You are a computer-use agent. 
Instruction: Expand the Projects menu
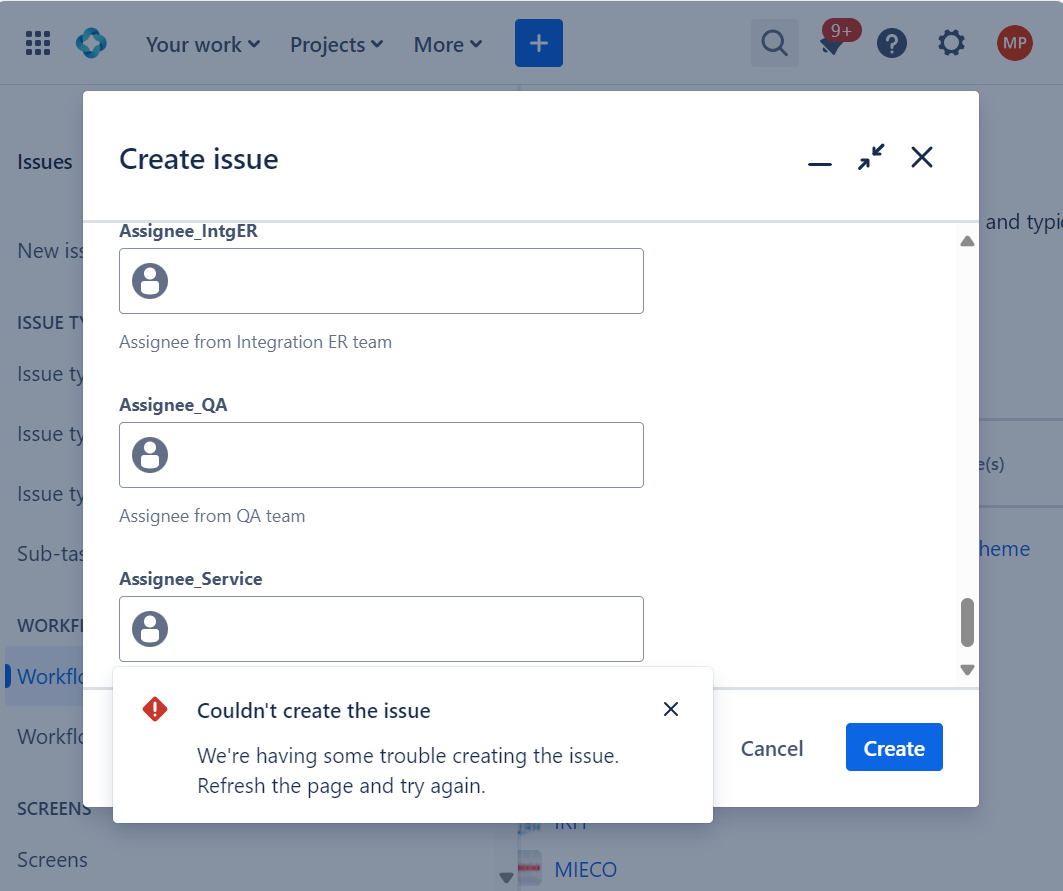tap(337, 45)
